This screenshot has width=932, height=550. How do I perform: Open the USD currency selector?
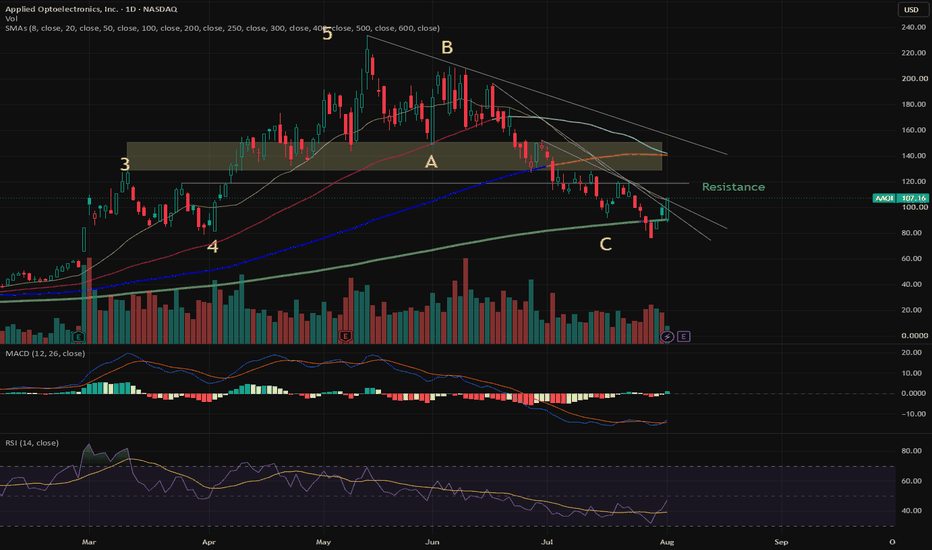click(x=911, y=10)
